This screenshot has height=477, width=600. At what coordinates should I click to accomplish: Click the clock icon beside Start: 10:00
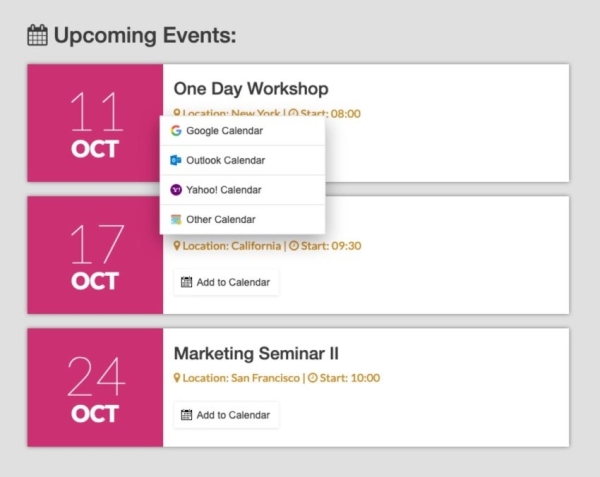312,378
